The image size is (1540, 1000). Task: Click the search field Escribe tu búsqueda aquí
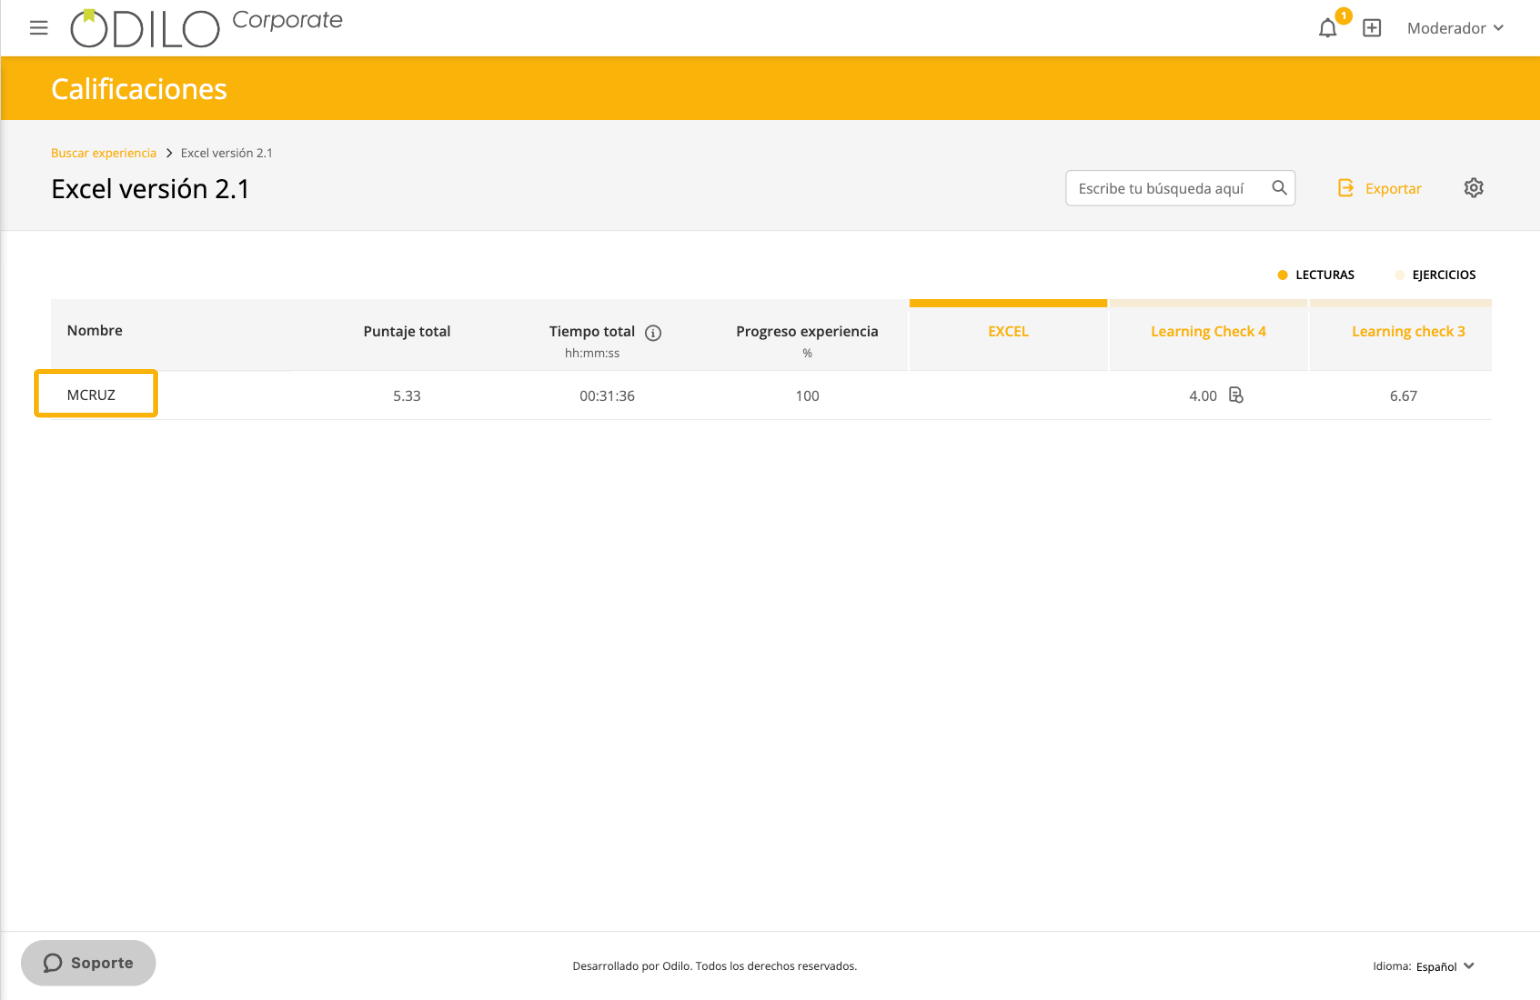(1180, 188)
